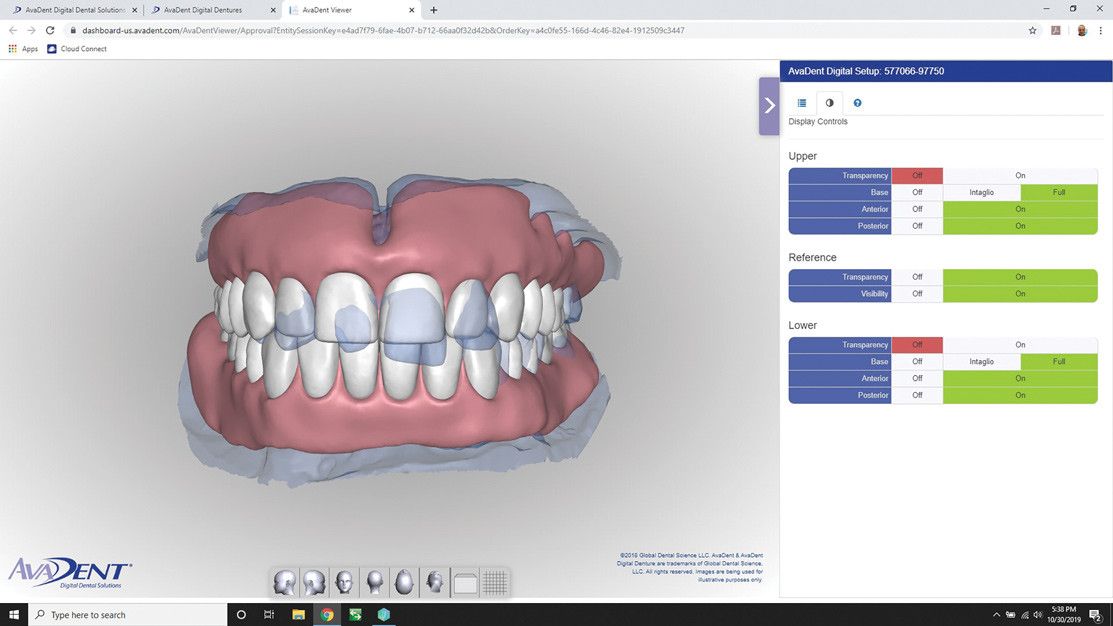
Task: Turn Reference Visibility Off
Action: click(917, 294)
